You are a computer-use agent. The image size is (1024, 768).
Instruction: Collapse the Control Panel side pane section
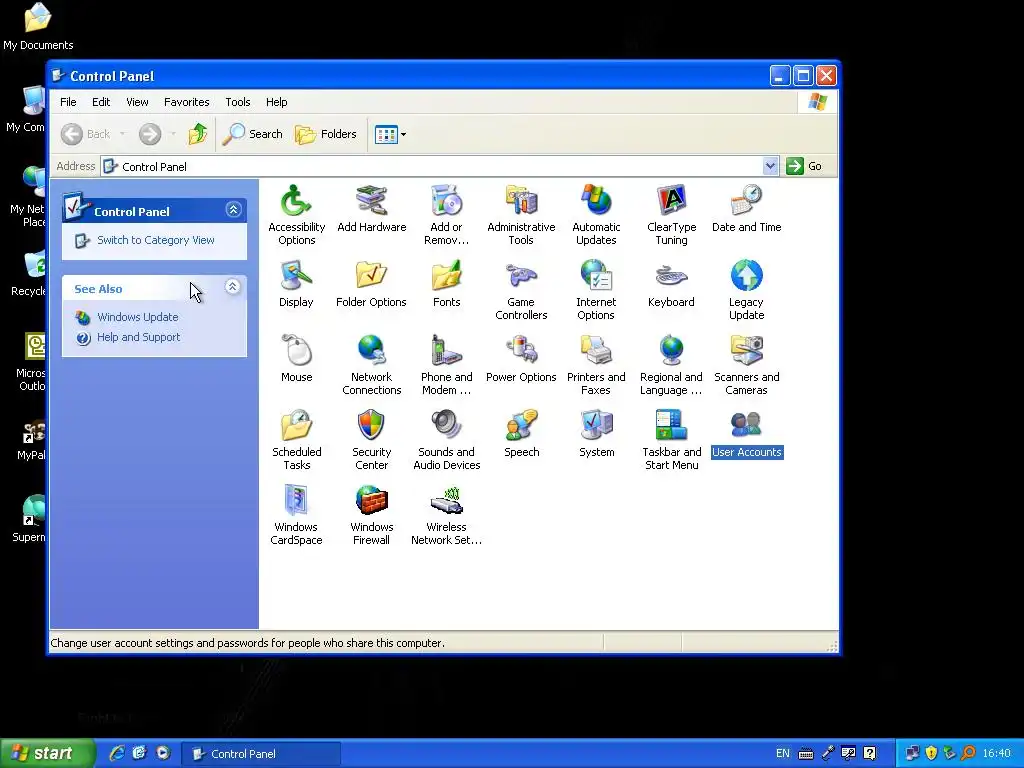tap(233, 210)
